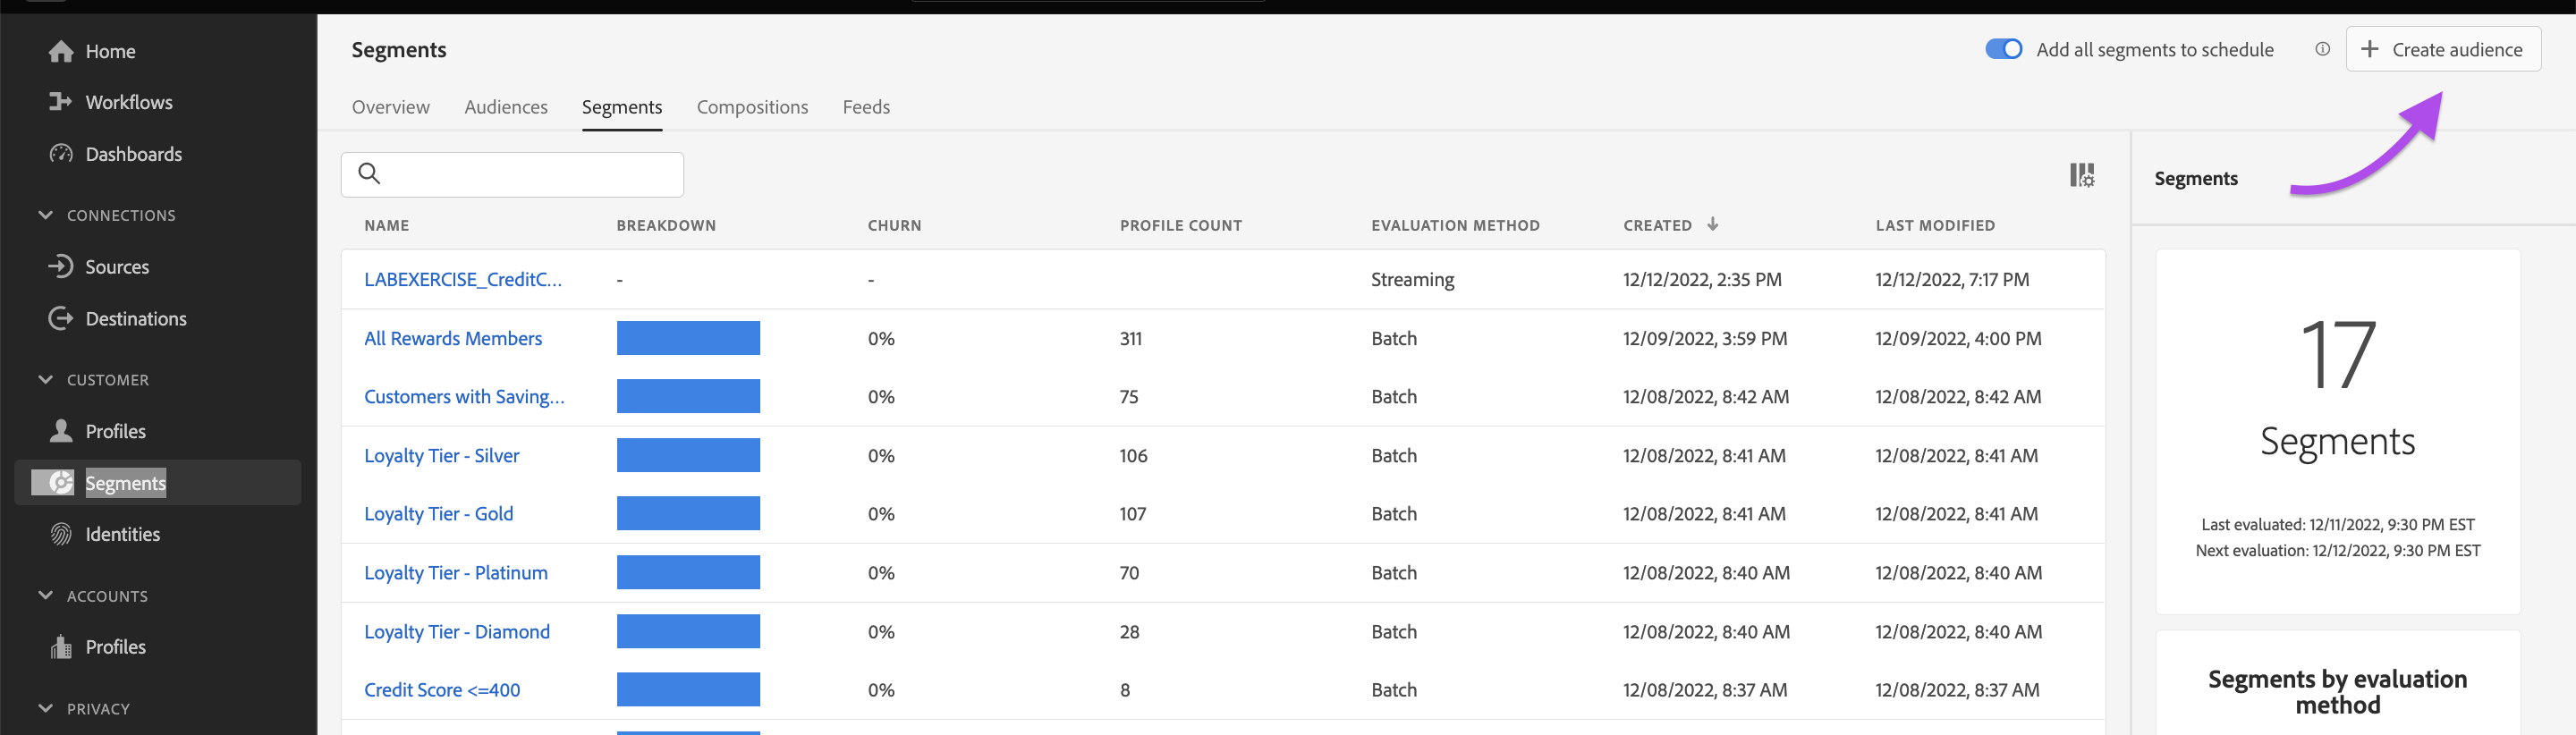Open Customers with Saving... segment
This screenshot has width=2576, height=735.
point(464,396)
